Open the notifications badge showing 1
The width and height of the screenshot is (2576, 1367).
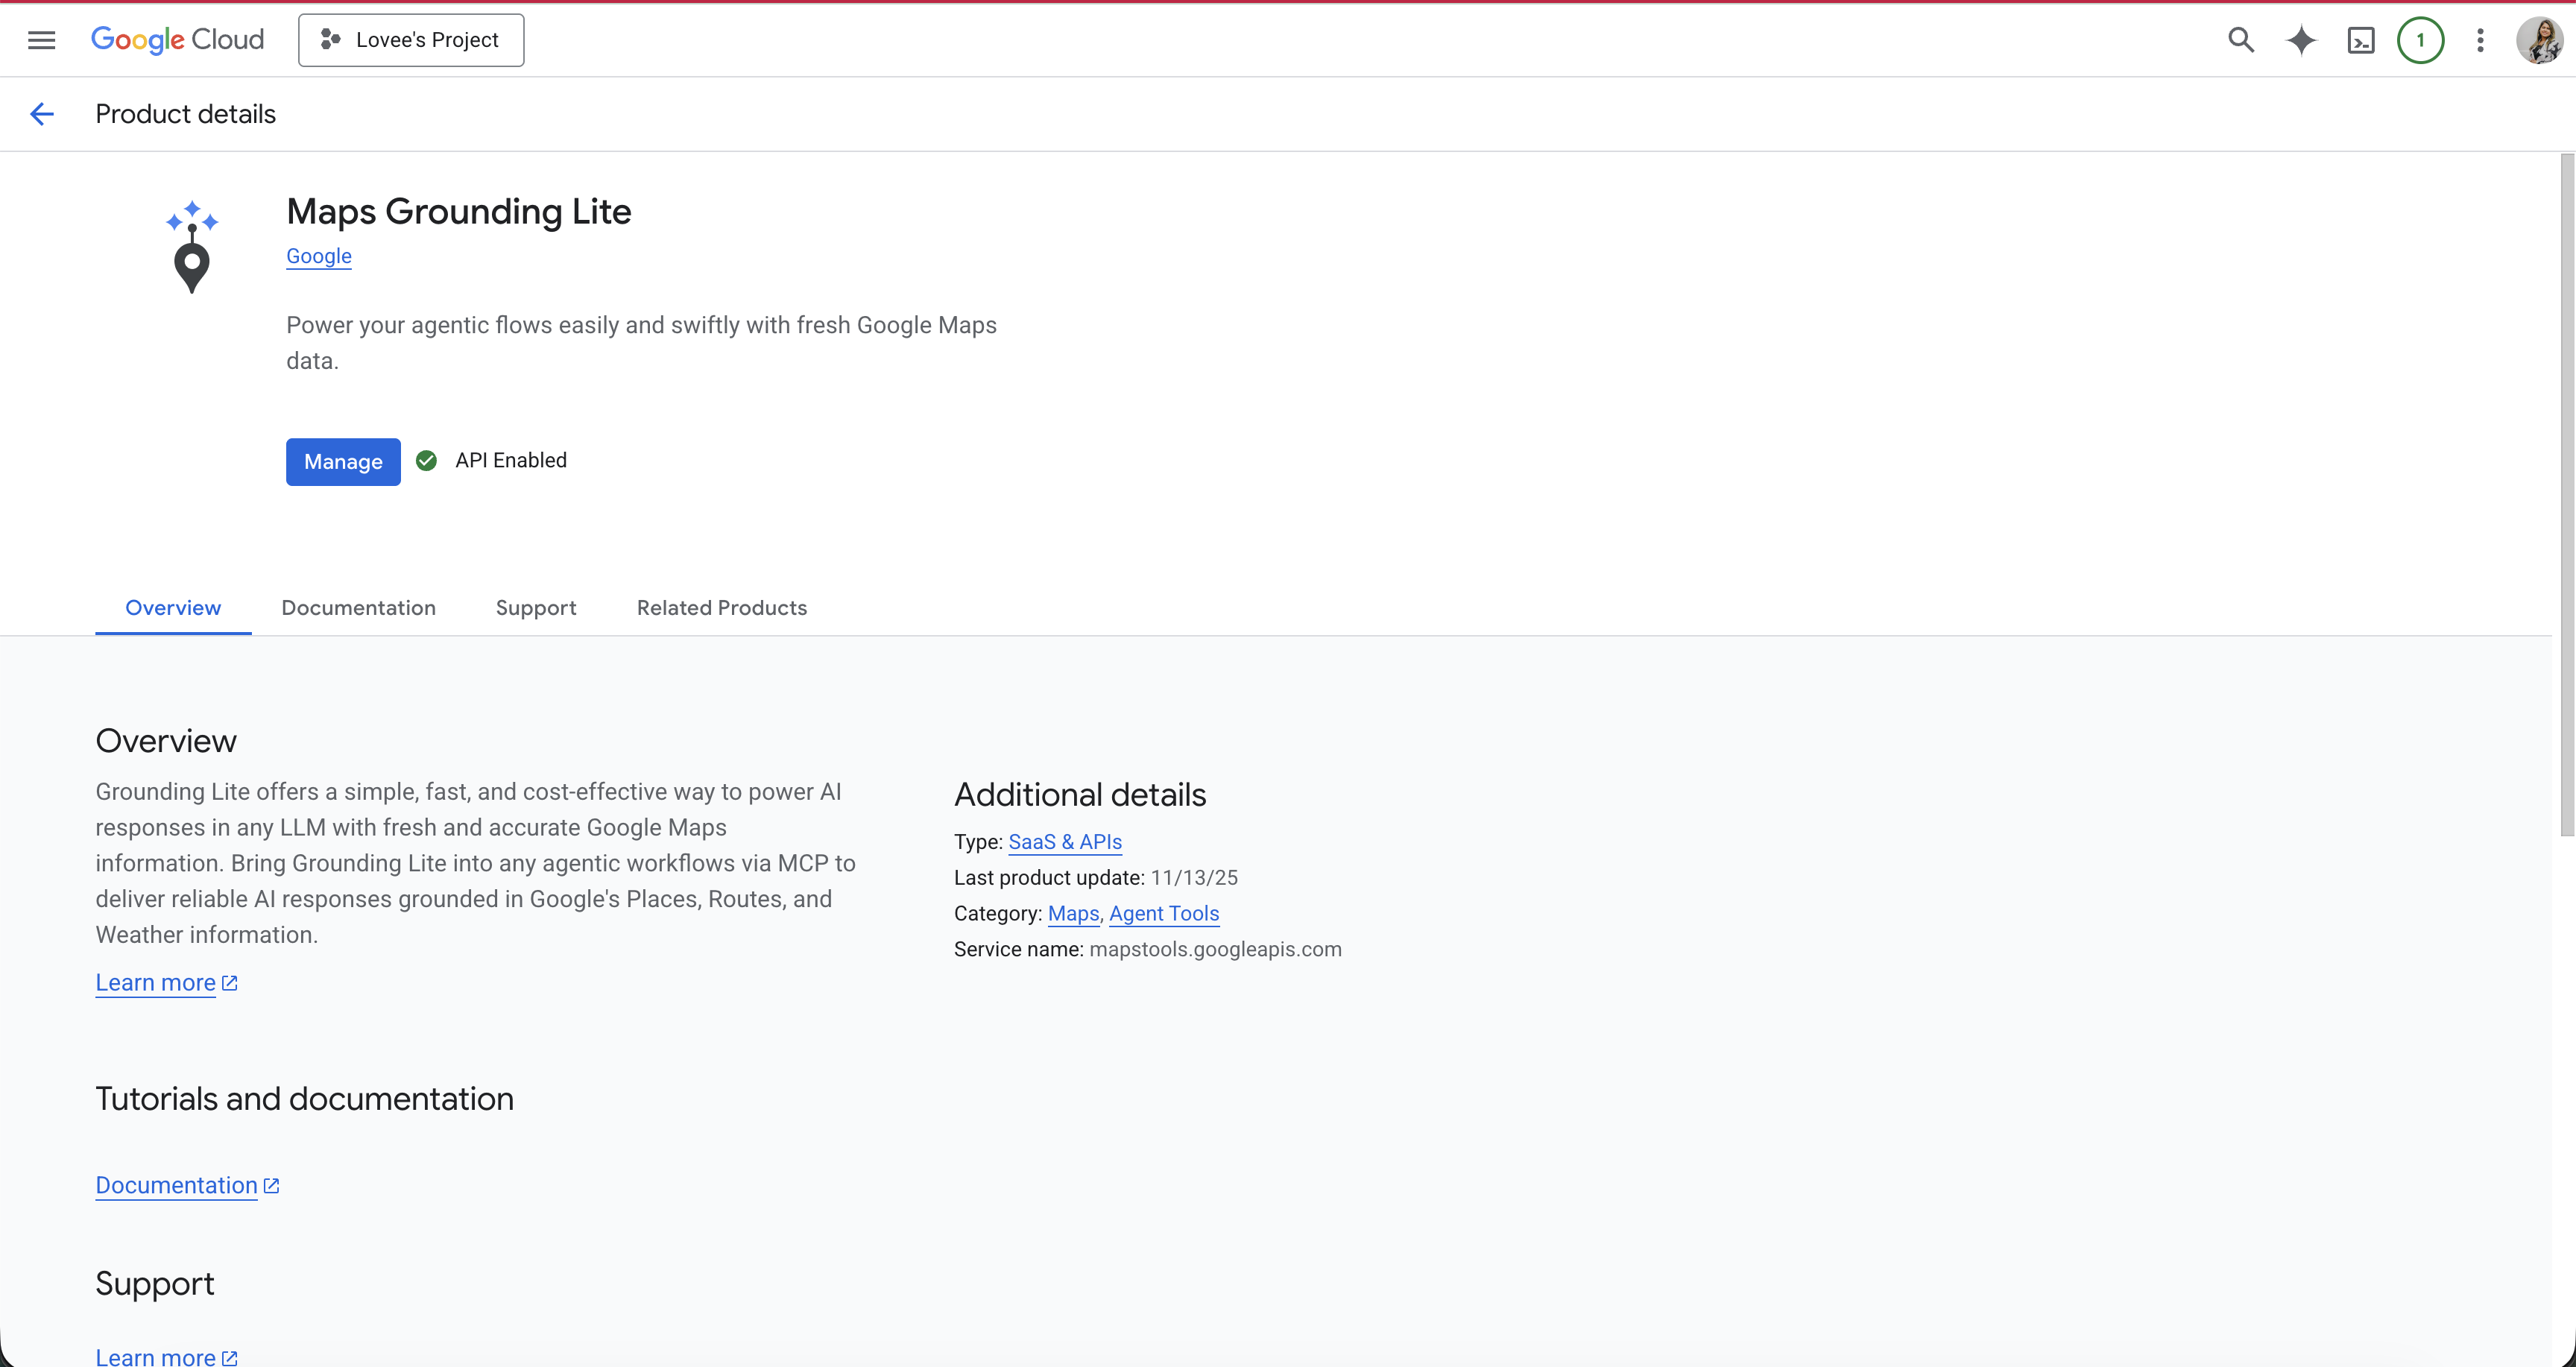(2420, 40)
